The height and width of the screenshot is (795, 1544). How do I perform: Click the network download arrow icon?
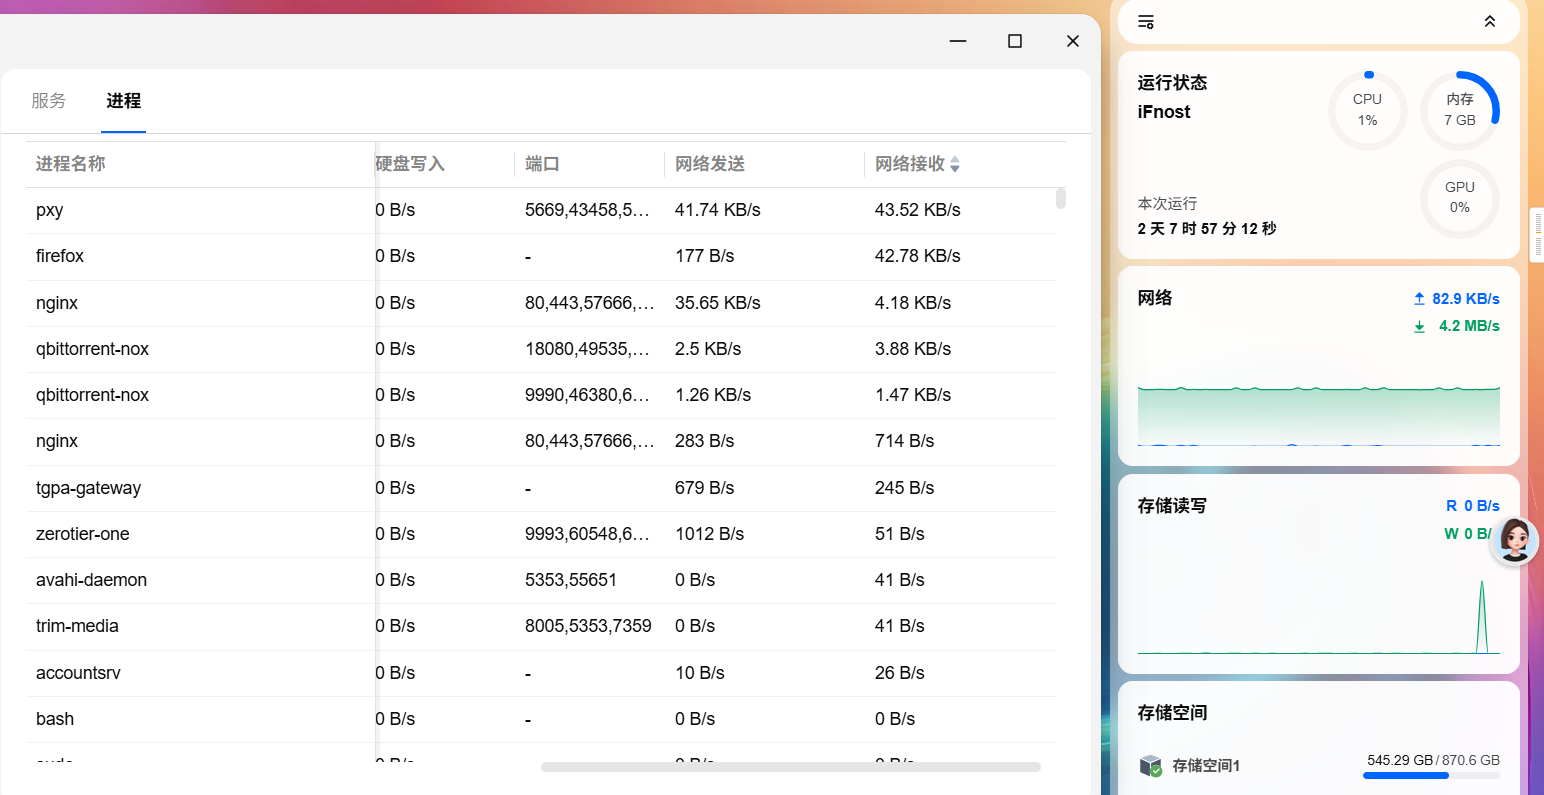click(1419, 326)
